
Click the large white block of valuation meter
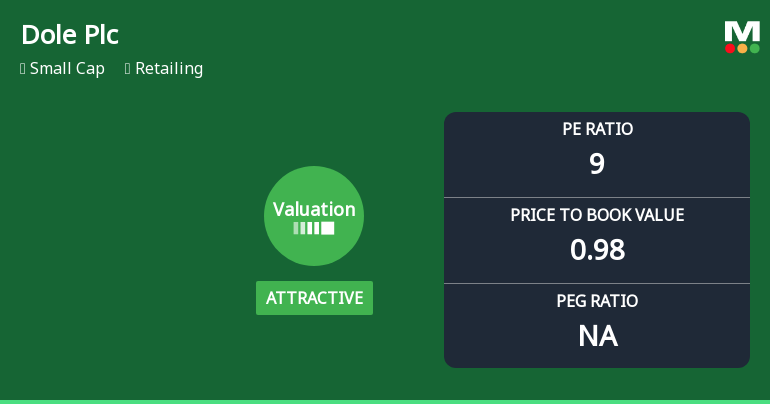coord(327,228)
